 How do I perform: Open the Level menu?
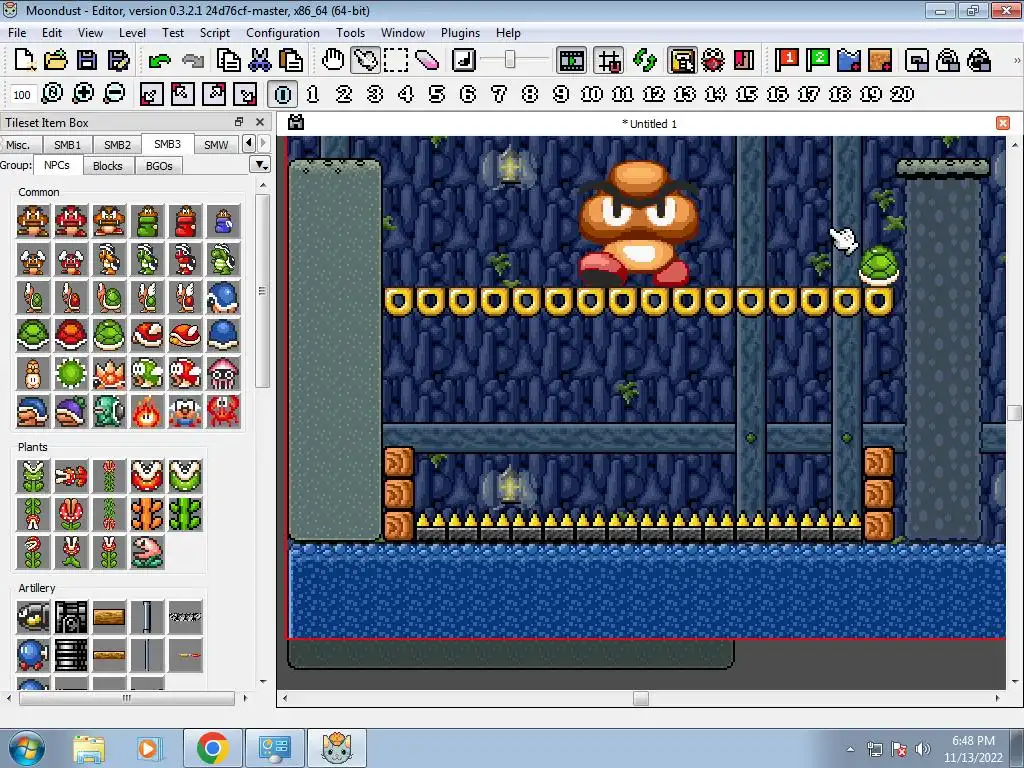[x=132, y=33]
